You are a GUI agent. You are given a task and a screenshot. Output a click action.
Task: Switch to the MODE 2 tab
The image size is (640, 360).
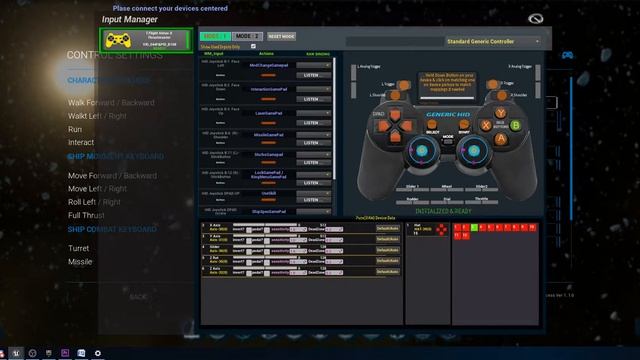(x=247, y=36)
